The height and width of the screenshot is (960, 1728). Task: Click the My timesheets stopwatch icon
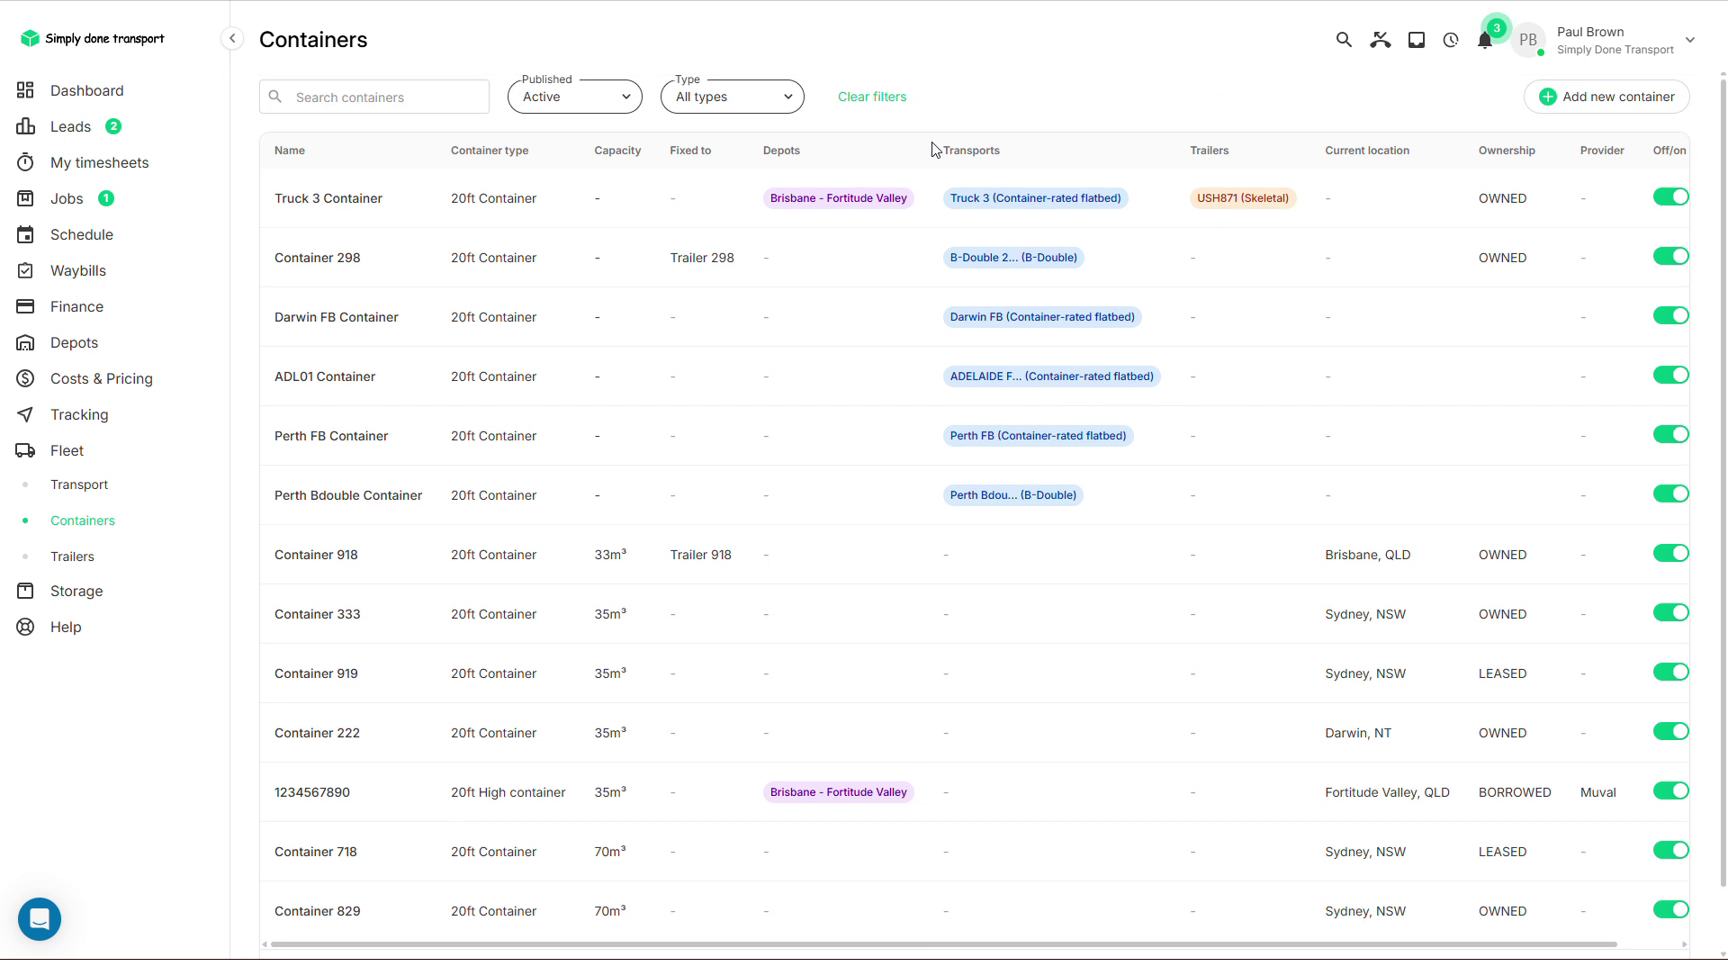pyautogui.click(x=25, y=162)
